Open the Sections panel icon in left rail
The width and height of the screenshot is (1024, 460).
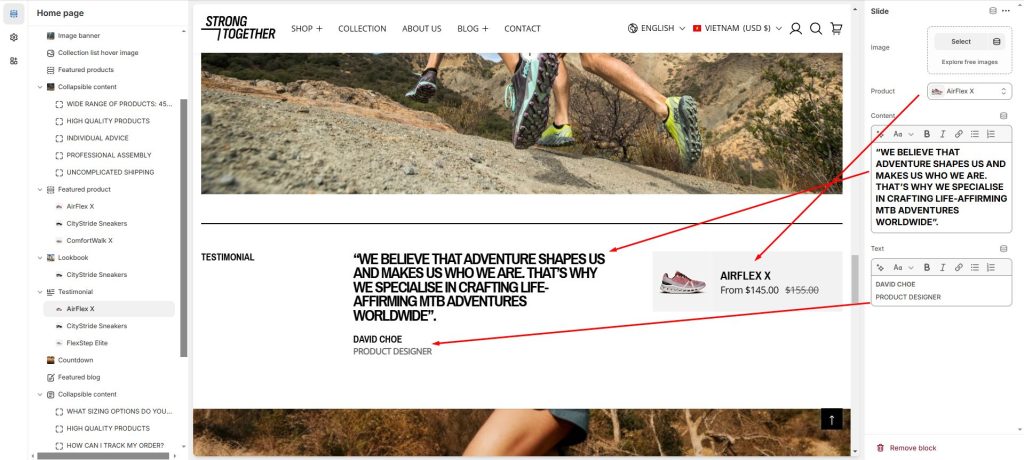[x=14, y=14]
